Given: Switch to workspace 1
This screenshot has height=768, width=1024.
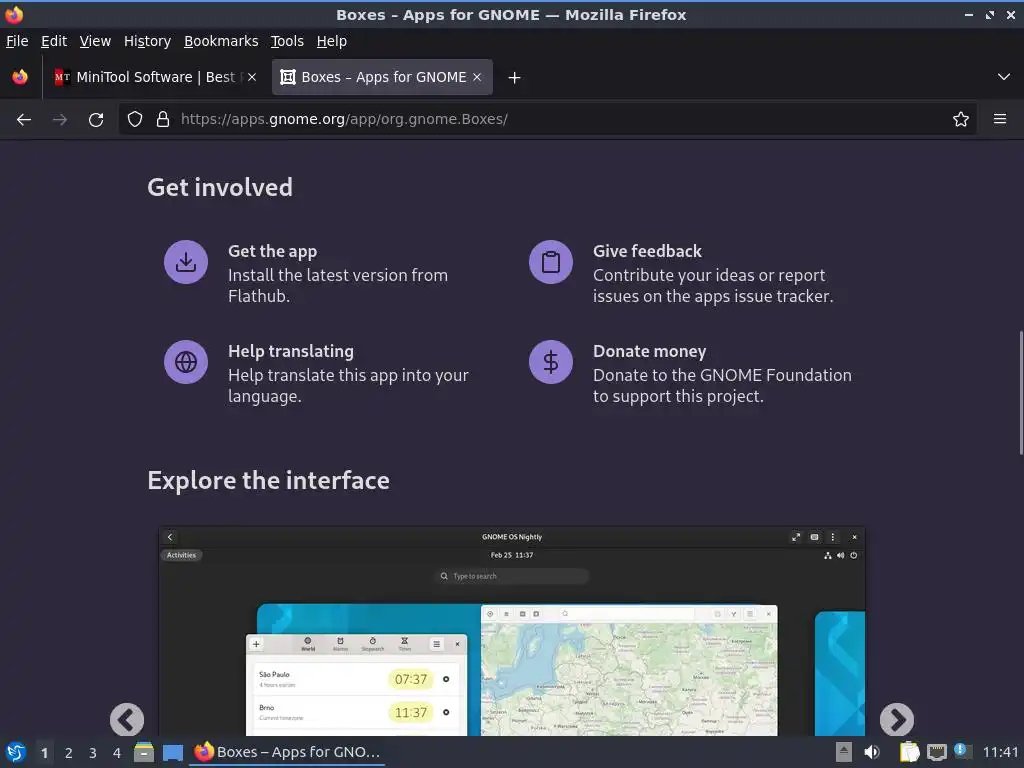Looking at the screenshot, I should click(44, 753).
